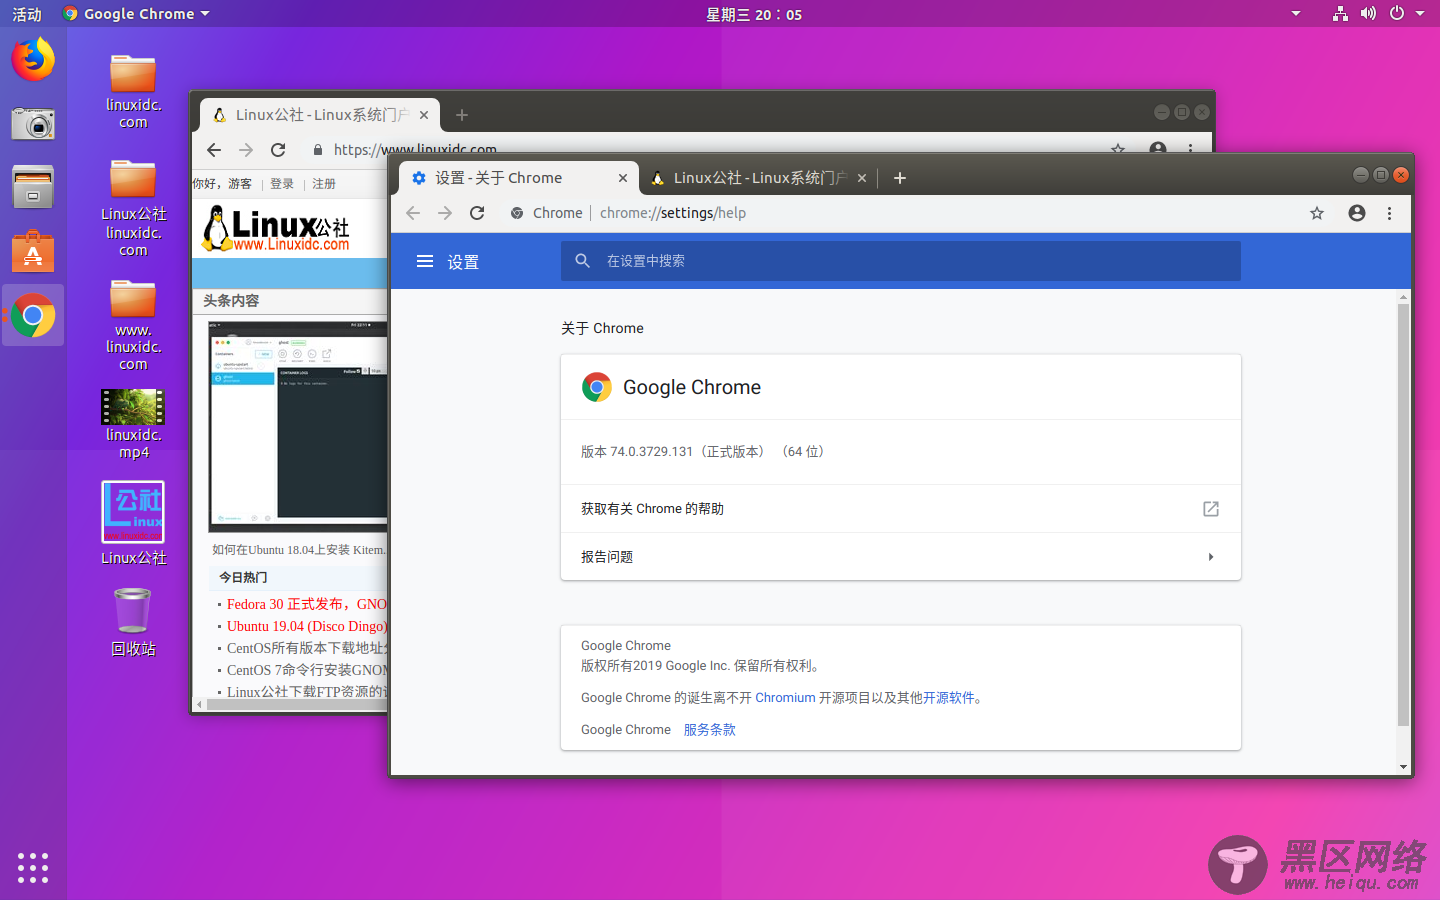Reload the settings page in front window
This screenshot has height=900, width=1440.
pyautogui.click(x=477, y=213)
